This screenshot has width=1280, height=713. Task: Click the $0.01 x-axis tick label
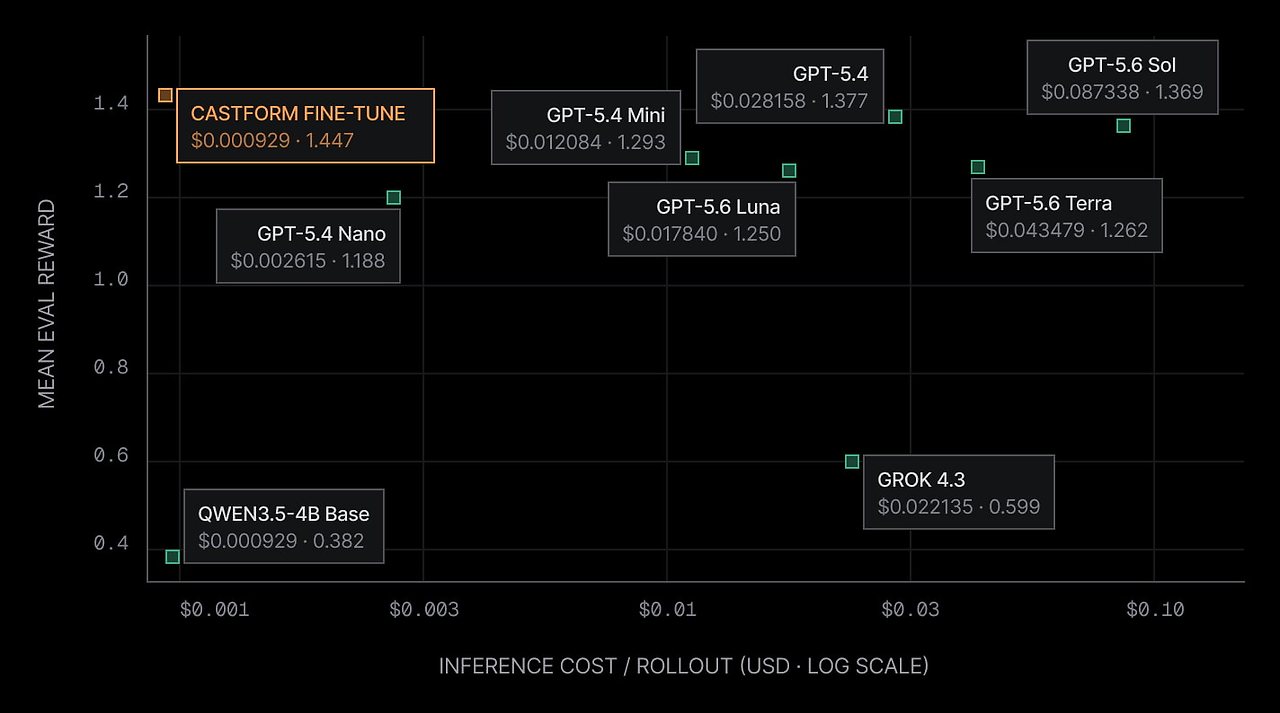[669, 609]
